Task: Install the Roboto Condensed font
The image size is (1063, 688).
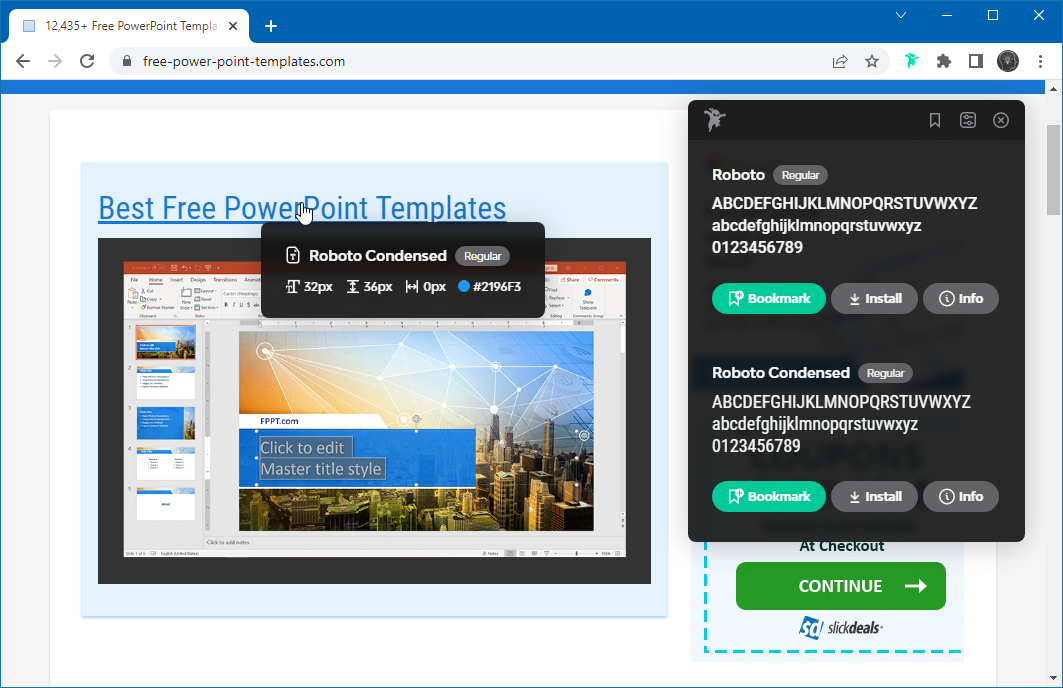Action: click(874, 496)
